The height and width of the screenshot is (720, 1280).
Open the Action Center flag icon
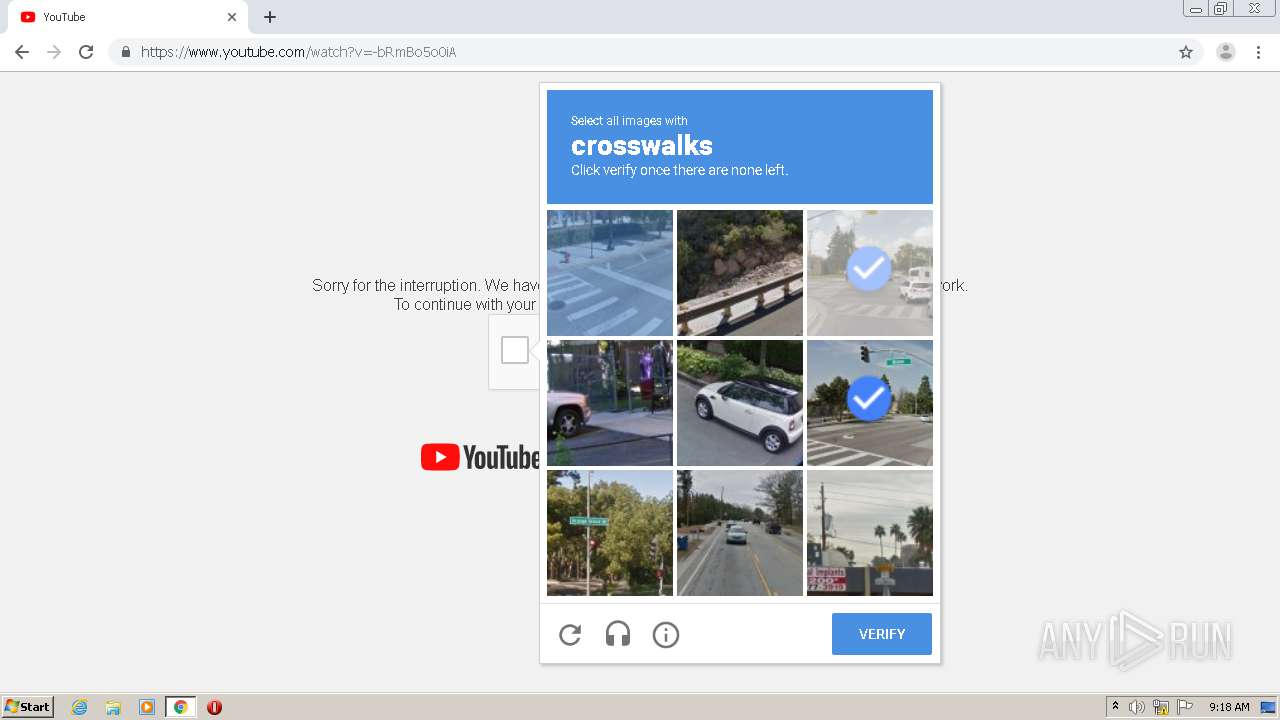tap(1185, 707)
